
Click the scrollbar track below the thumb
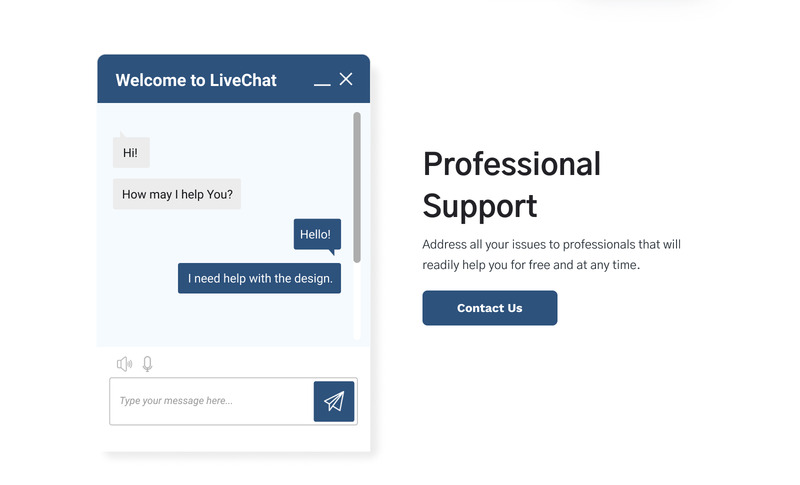pyautogui.click(x=357, y=300)
